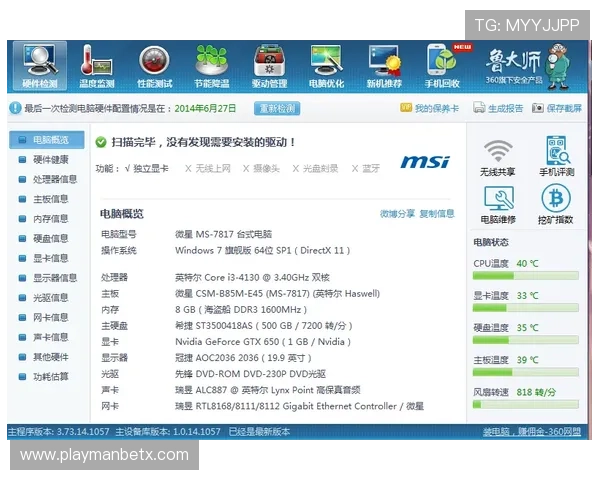600x480 pixels.
Task: Click 主程序版本 3.73.14.1057 text
Action: (59, 432)
